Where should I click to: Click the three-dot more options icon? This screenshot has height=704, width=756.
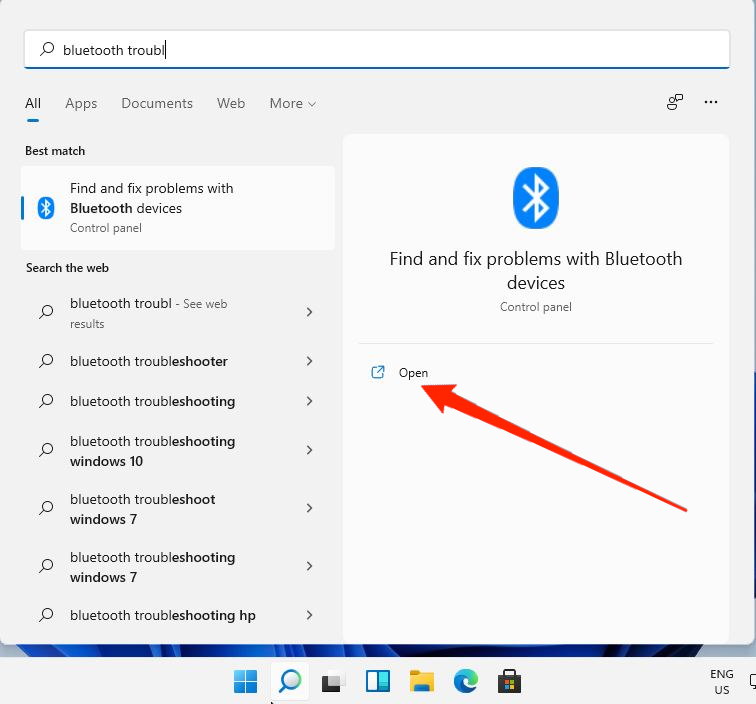[711, 102]
